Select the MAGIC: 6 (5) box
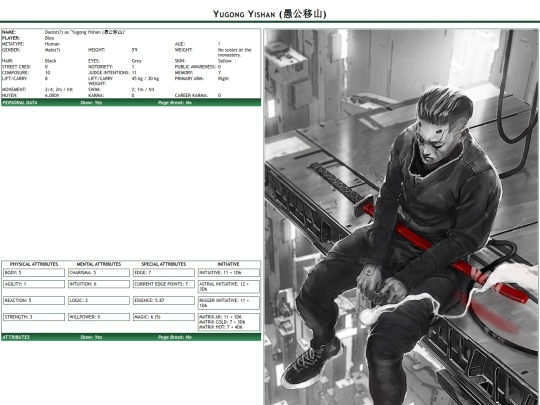The height and width of the screenshot is (405, 540). click(x=164, y=317)
